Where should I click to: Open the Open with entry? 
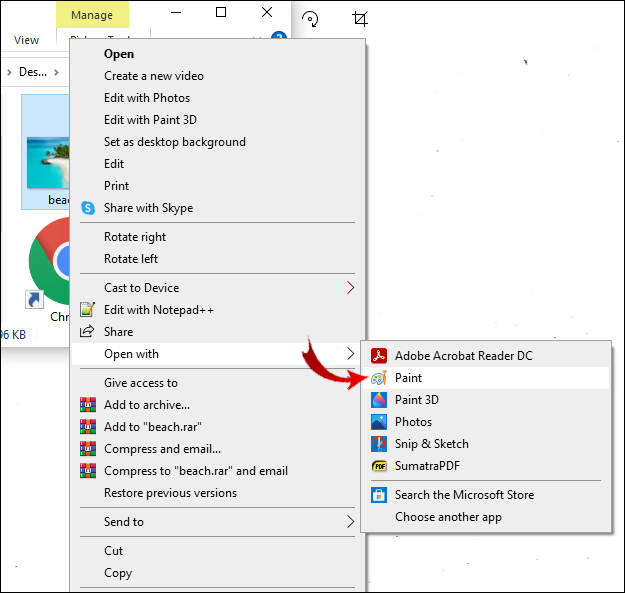217,353
